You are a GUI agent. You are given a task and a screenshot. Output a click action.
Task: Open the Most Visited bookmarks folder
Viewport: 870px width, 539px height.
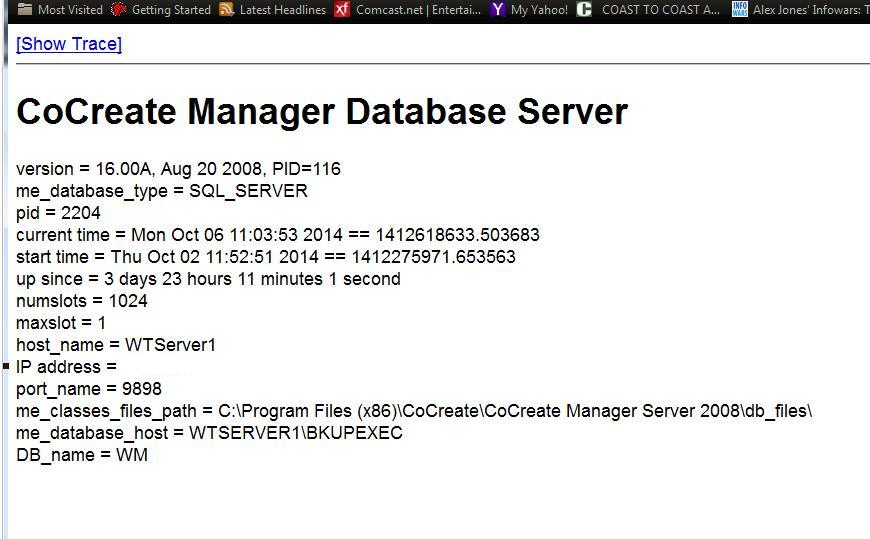click(x=60, y=9)
